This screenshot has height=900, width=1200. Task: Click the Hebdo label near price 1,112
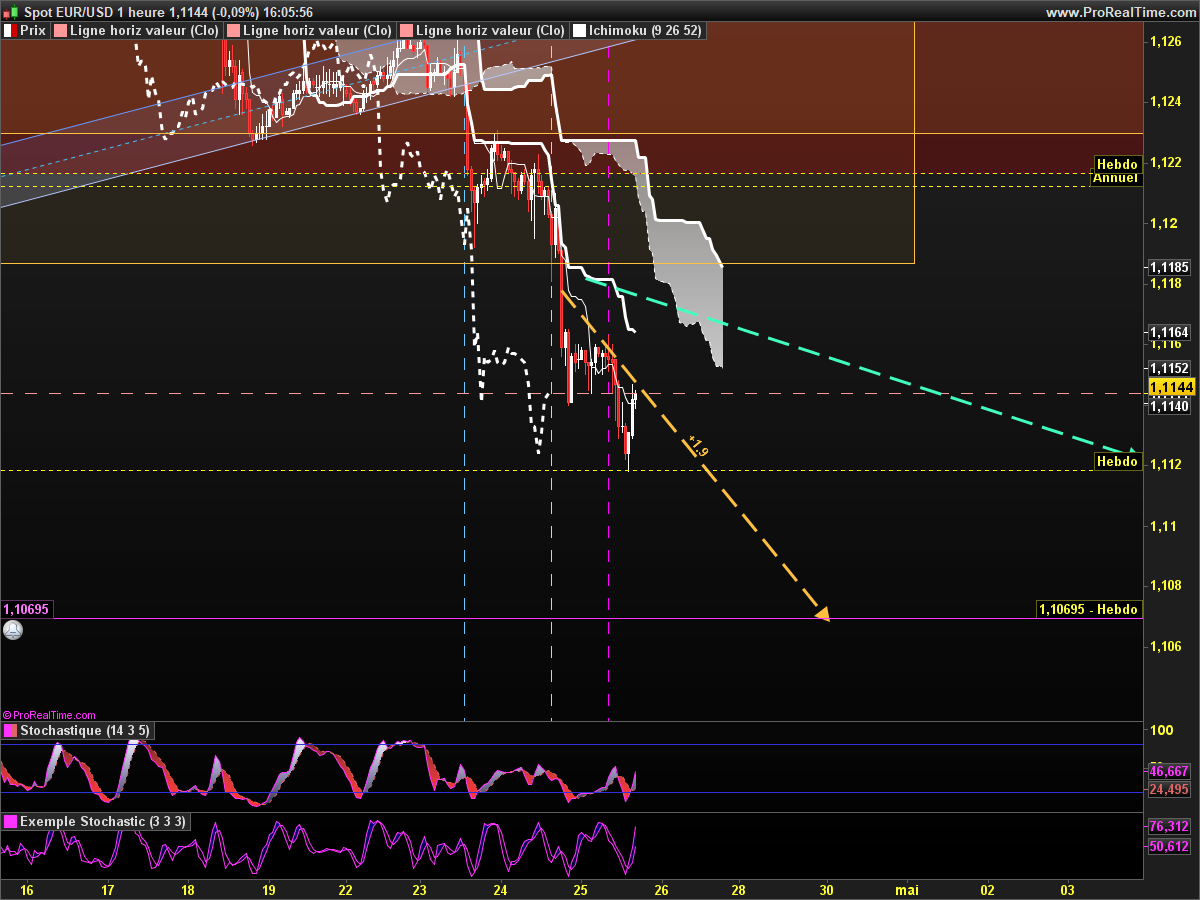point(1116,461)
